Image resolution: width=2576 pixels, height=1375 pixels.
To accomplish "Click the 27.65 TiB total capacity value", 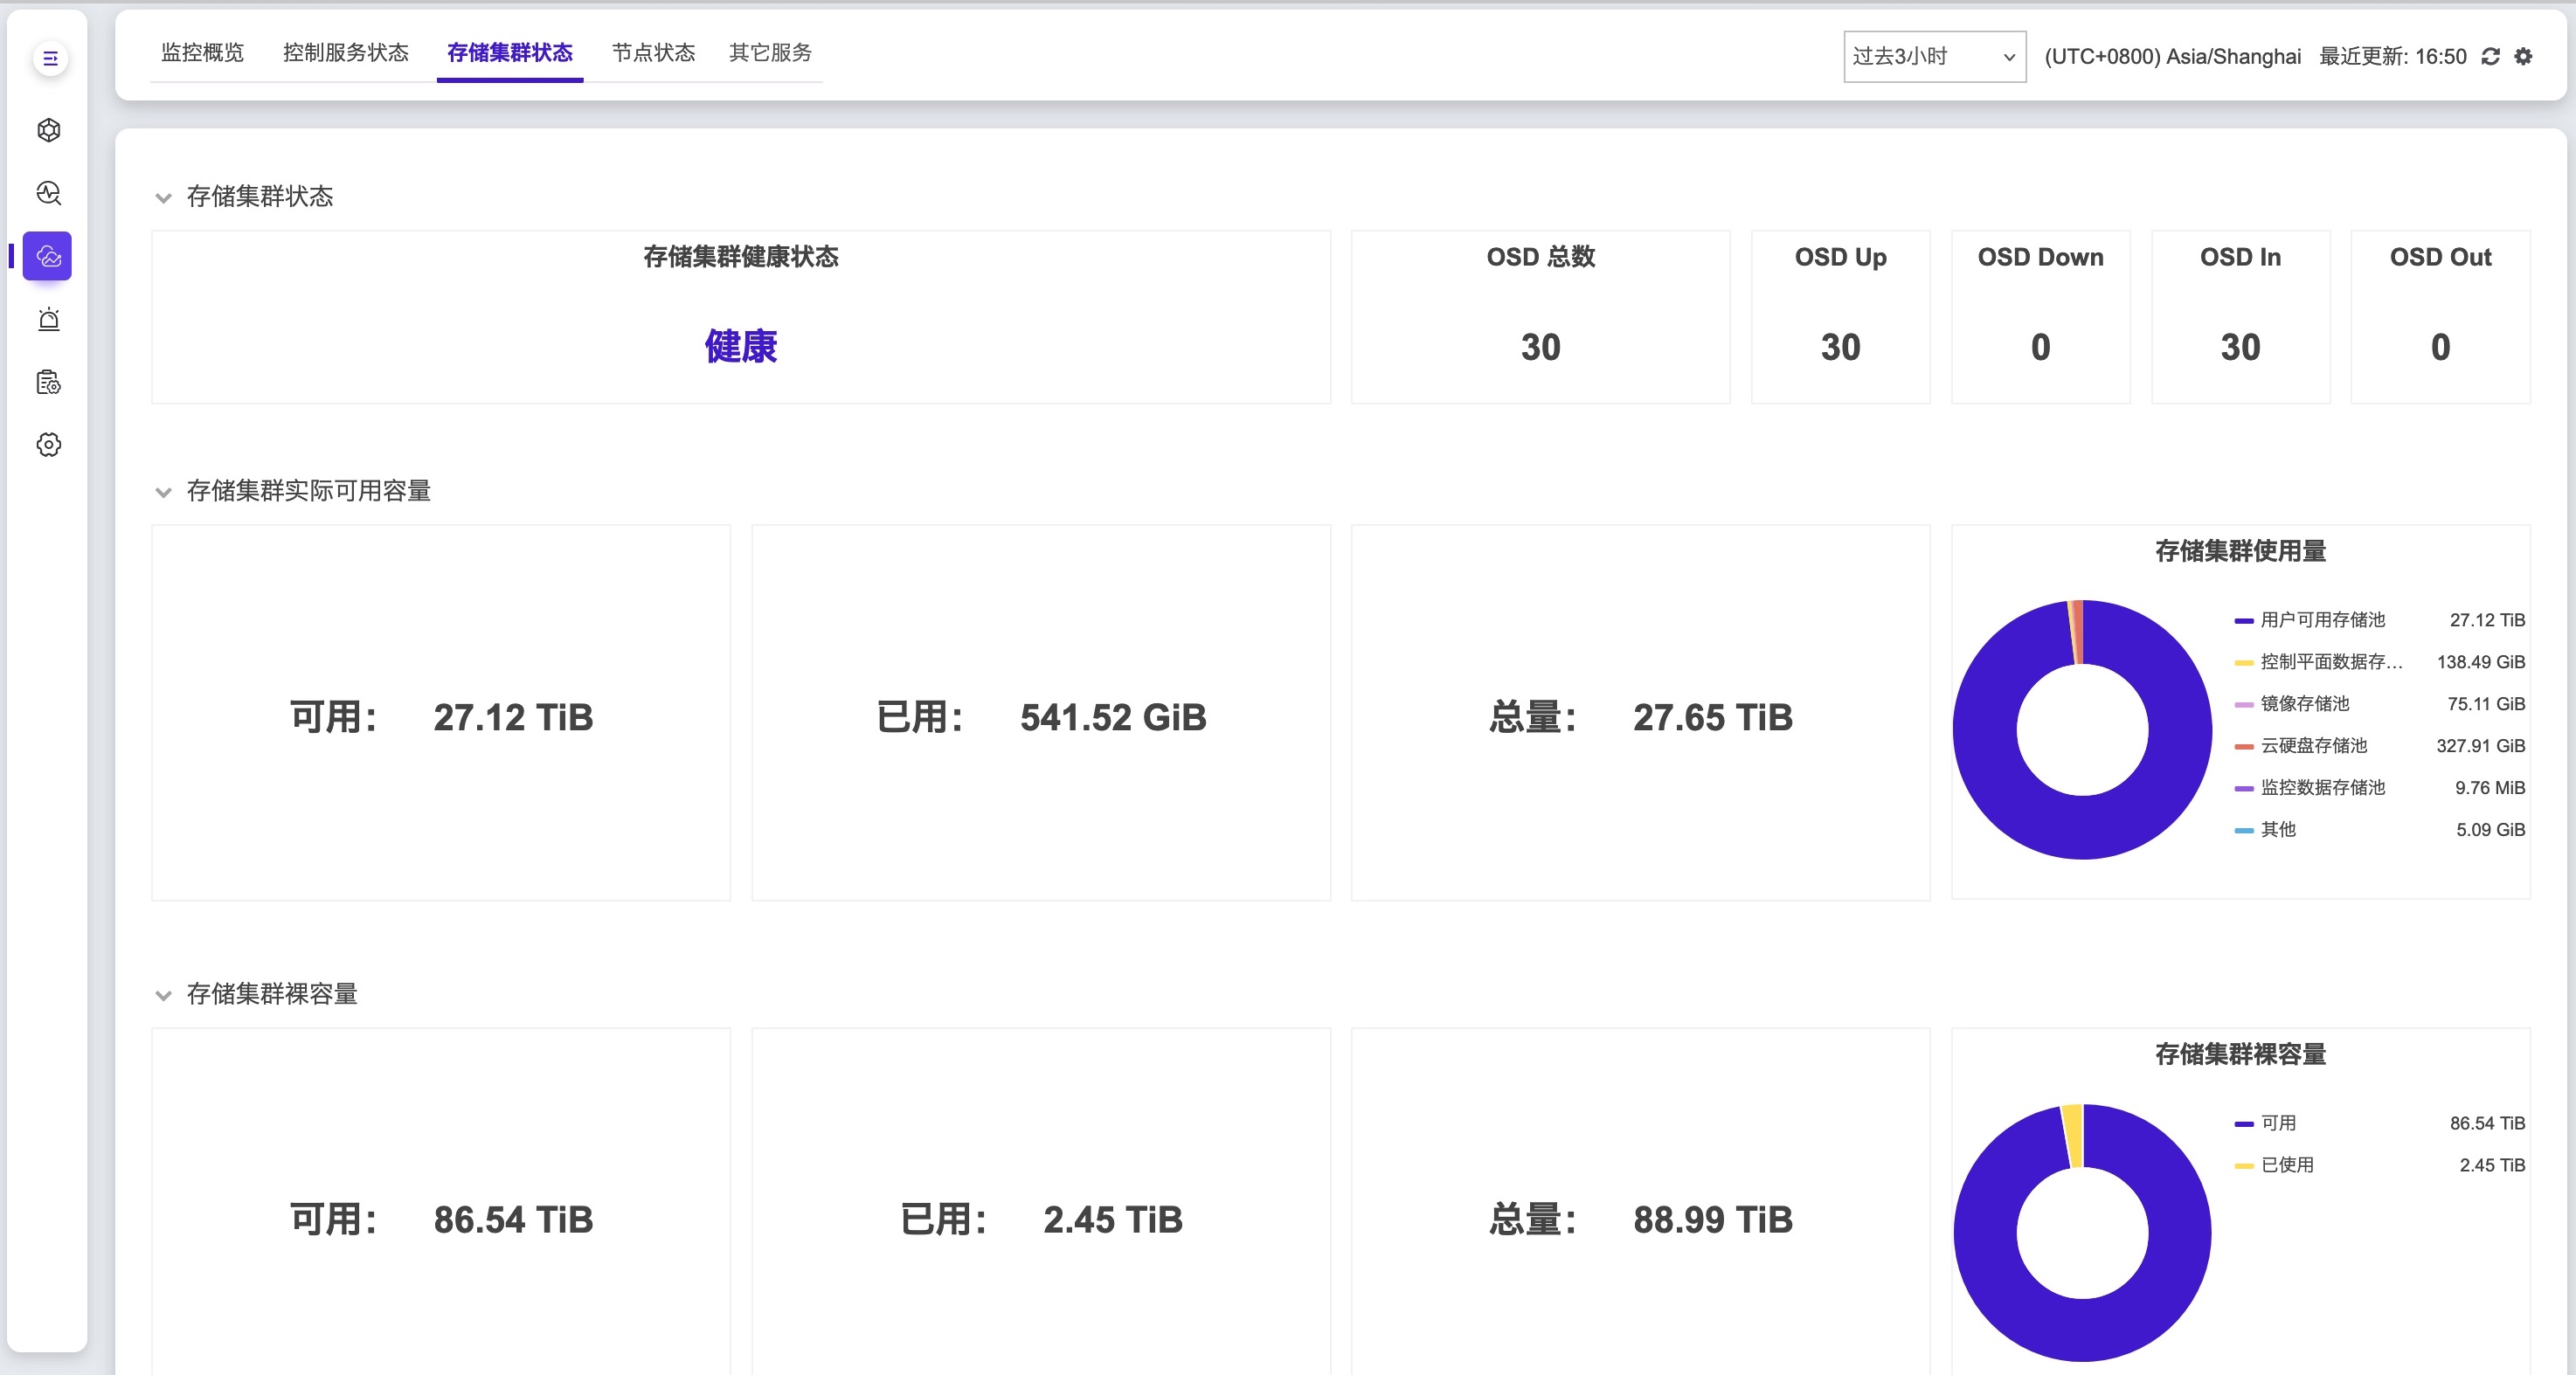I will 1713,717.
